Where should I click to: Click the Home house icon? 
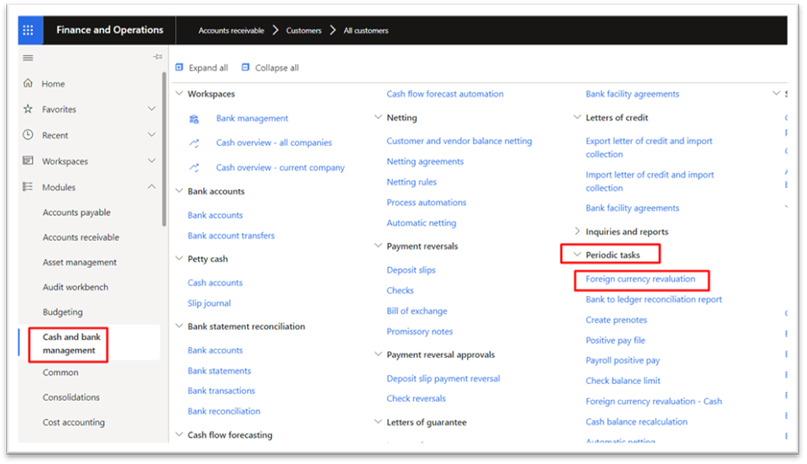(28, 83)
